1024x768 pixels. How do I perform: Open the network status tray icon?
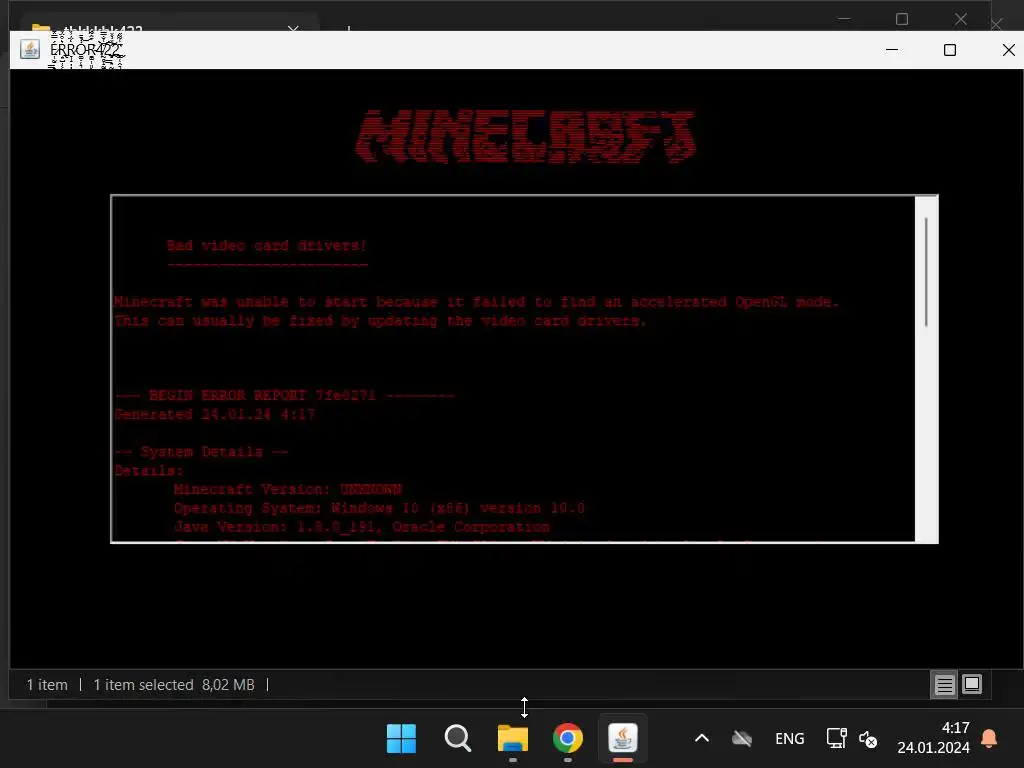tap(837, 739)
